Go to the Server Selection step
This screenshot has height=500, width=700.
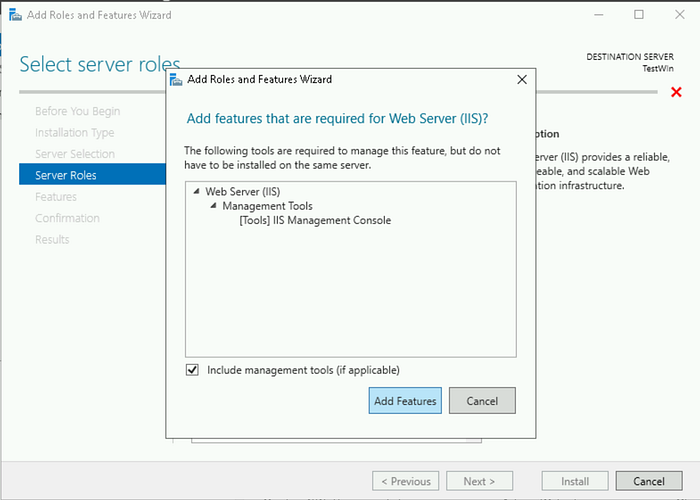coord(75,154)
